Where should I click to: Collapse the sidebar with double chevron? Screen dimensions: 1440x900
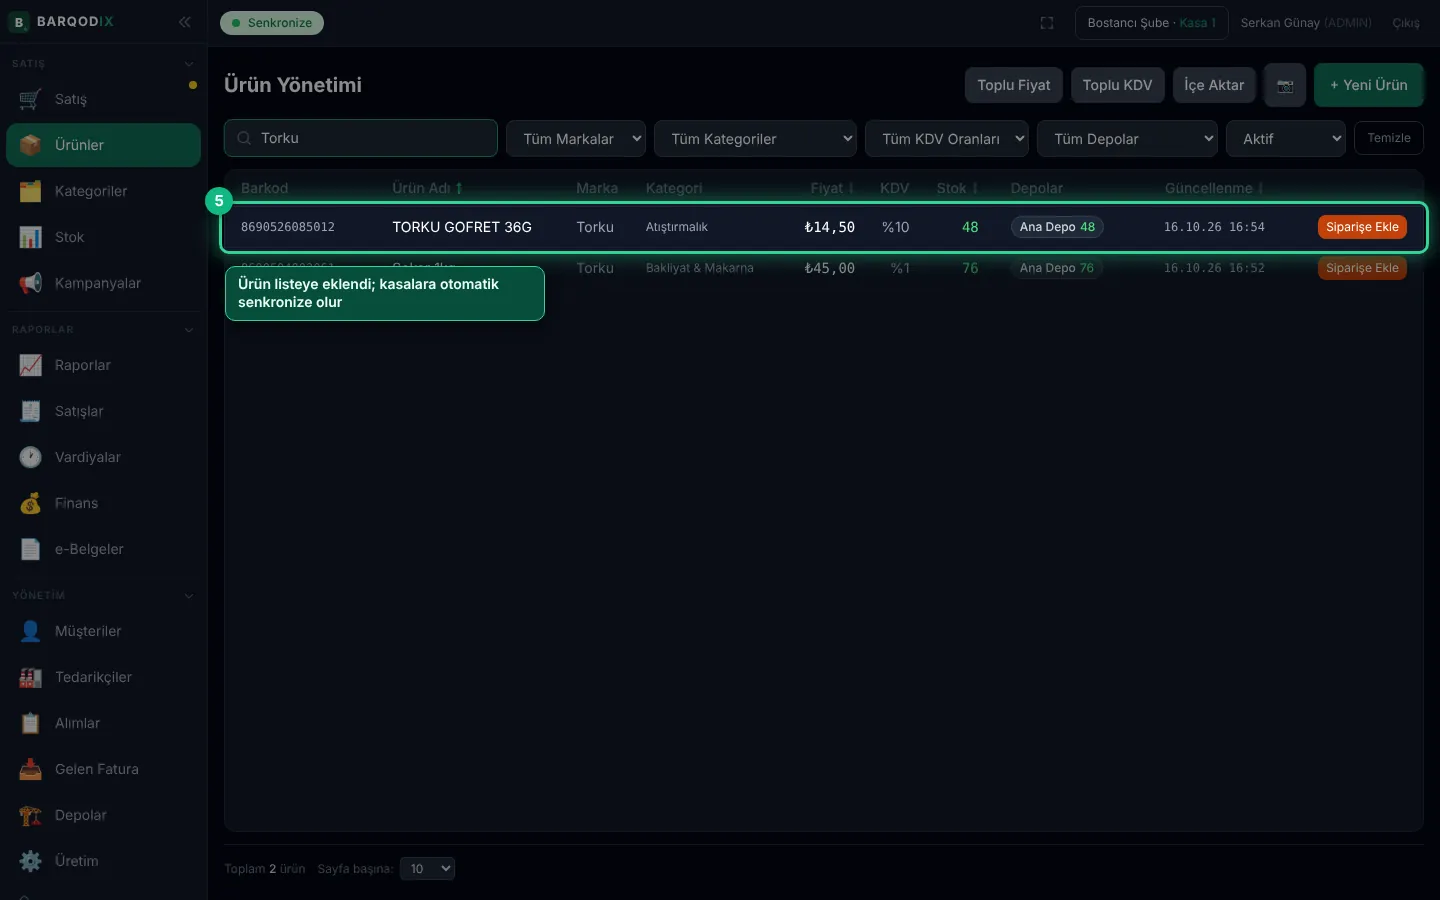click(185, 22)
